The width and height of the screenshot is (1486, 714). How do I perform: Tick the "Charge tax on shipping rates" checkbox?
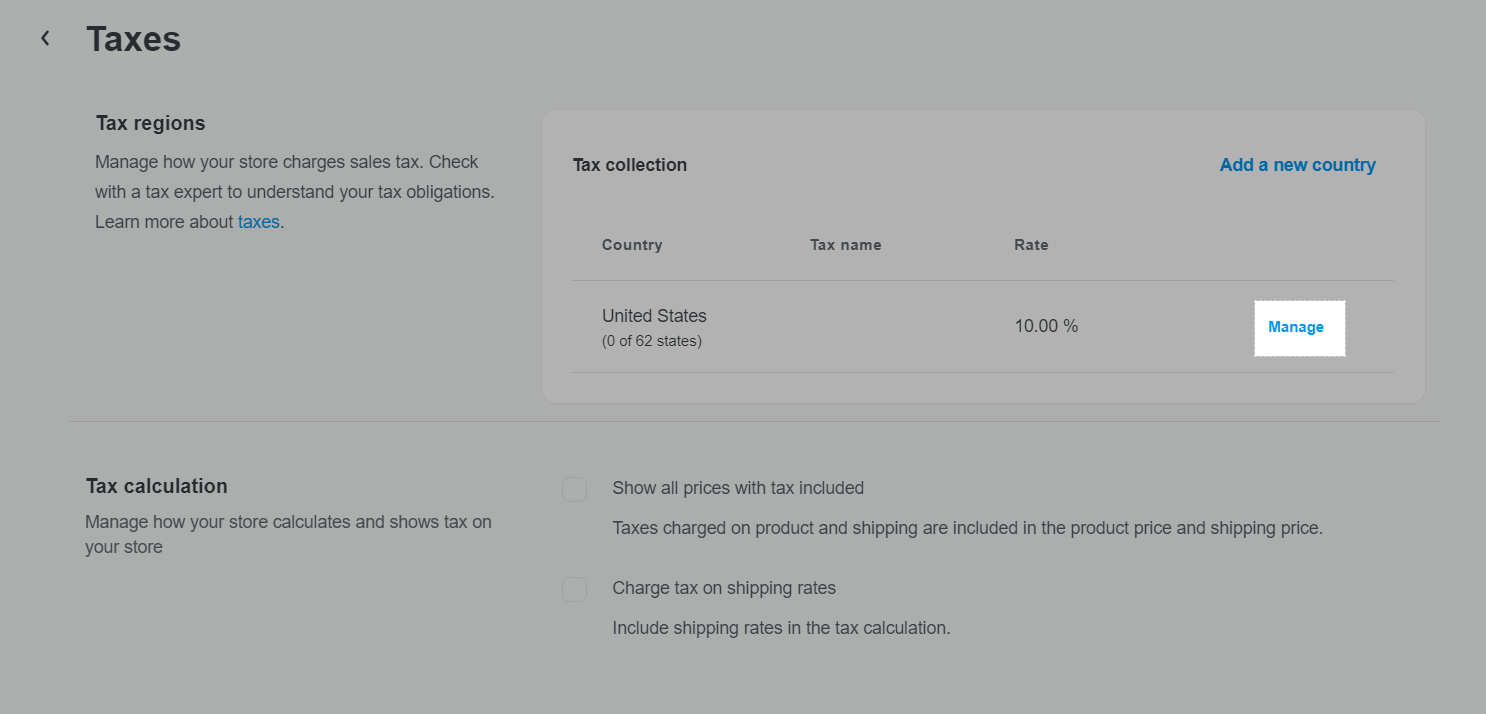click(574, 589)
